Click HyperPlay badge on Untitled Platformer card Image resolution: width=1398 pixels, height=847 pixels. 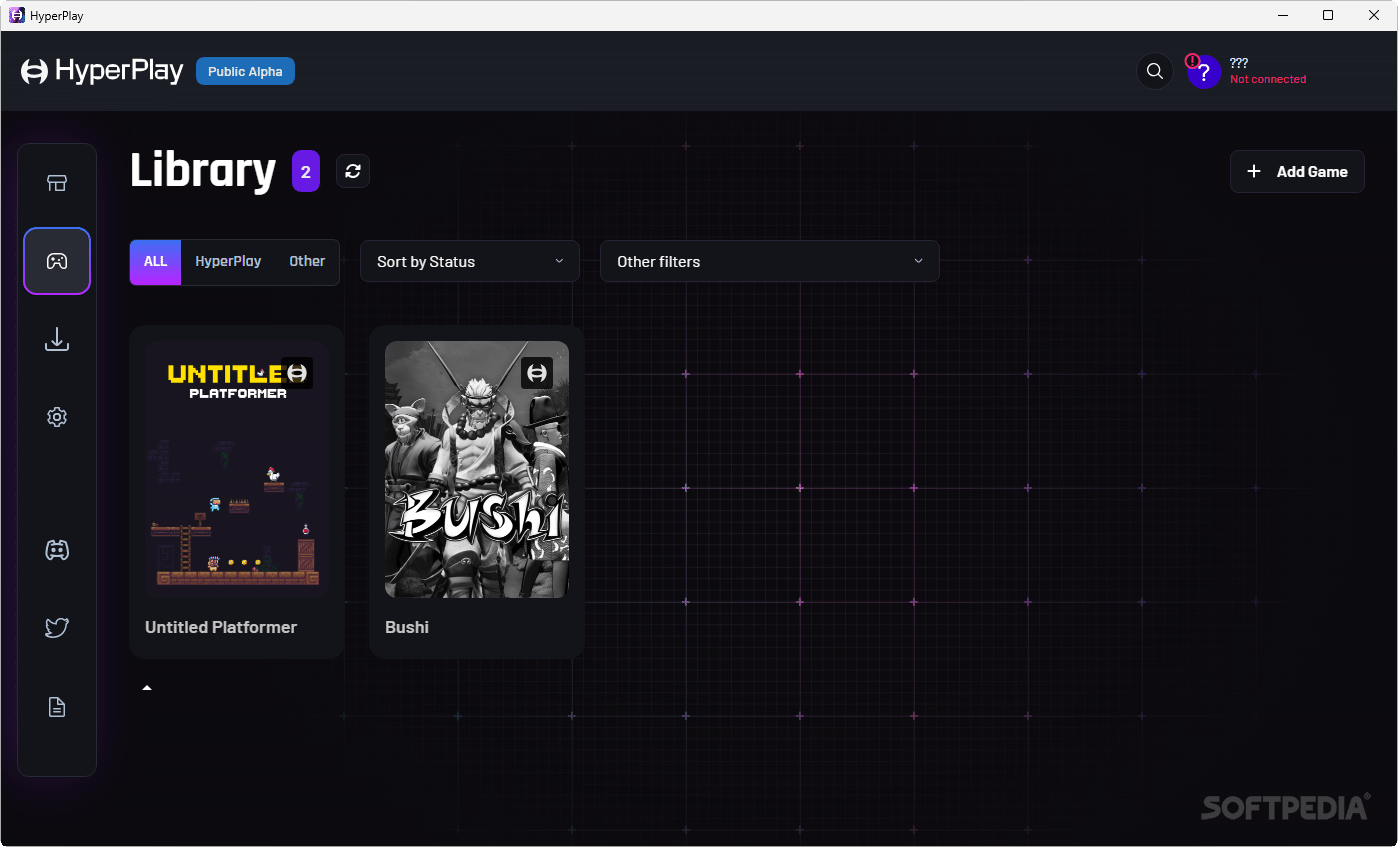(297, 373)
